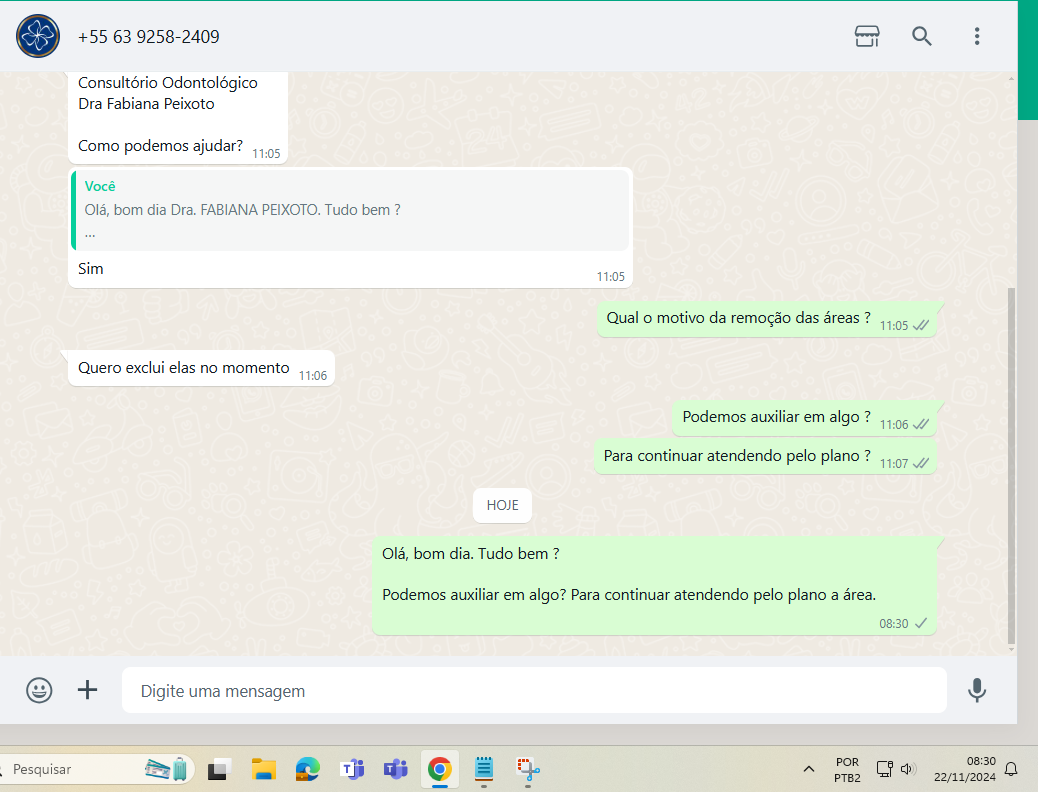This screenshot has width=1038, height=792.
Task: Open the contact's profile picture avatar
Action: click(38, 36)
